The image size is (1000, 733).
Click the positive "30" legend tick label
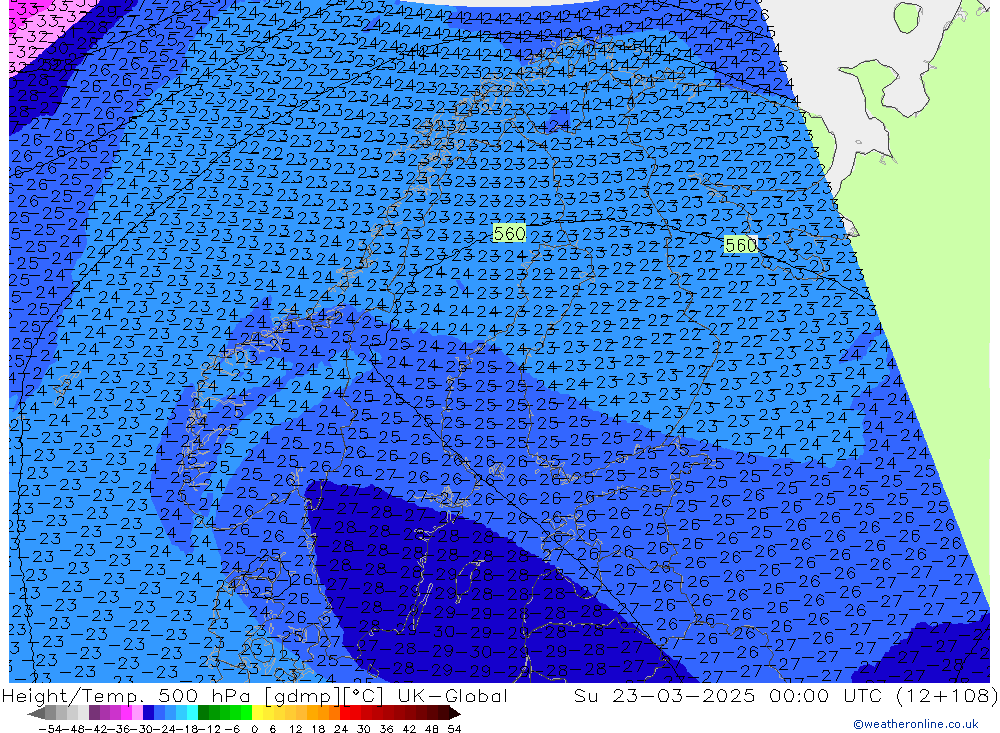pyautogui.click(x=364, y=729)
